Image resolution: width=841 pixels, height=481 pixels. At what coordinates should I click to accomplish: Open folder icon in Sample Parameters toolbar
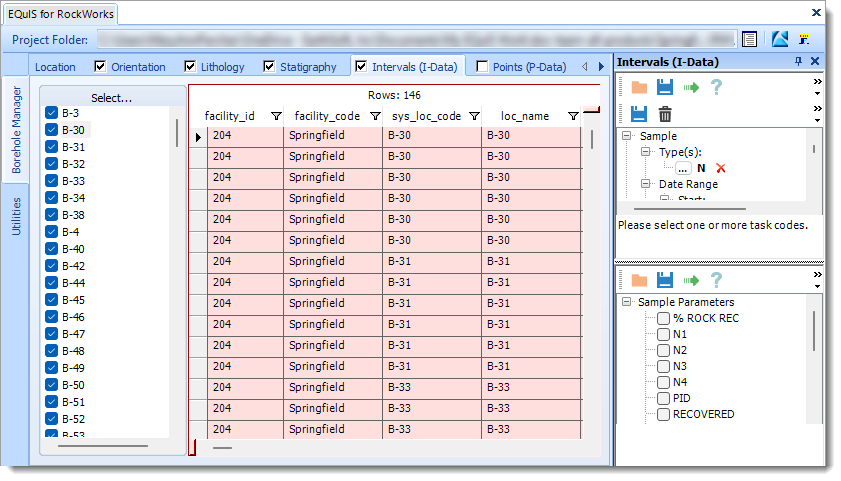pyautogui.click(x=639, y=280)
